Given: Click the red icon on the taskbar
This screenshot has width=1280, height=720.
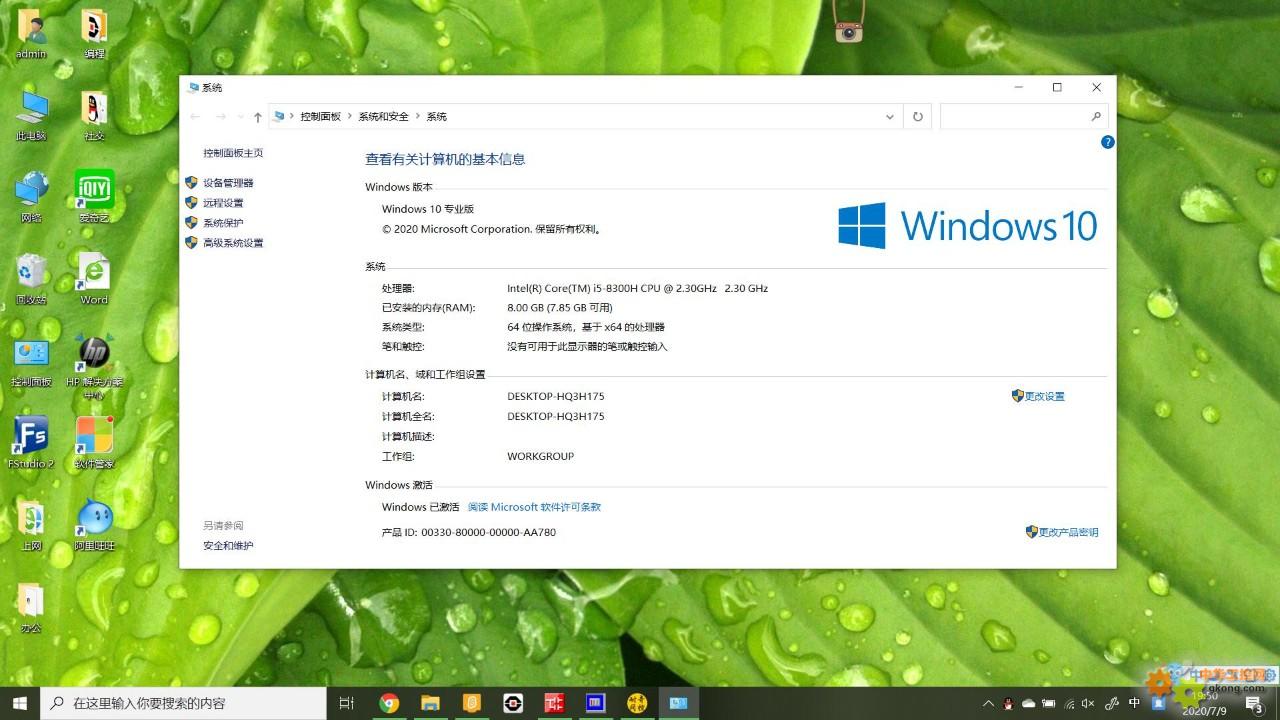Looking at the screenshot, I should [x=555, y=703].
